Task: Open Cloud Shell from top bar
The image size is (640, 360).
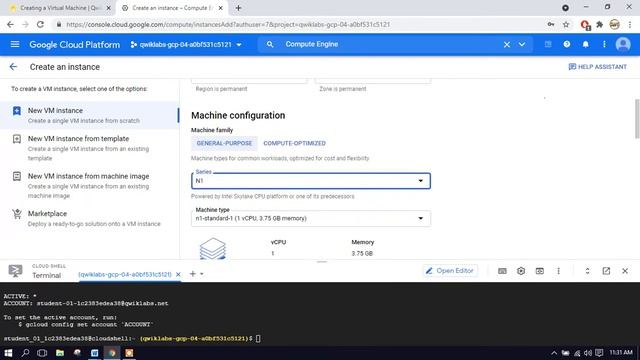Action: 548,44
